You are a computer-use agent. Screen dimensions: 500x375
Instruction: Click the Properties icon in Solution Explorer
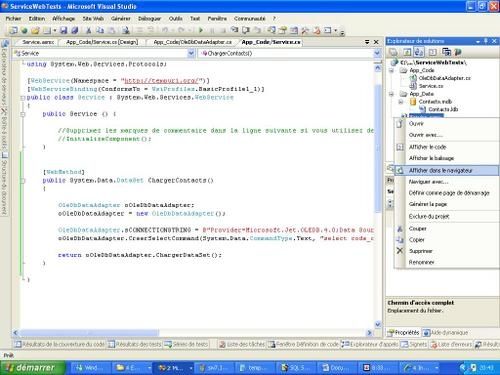pyautogui.click(x=394, y=52)
